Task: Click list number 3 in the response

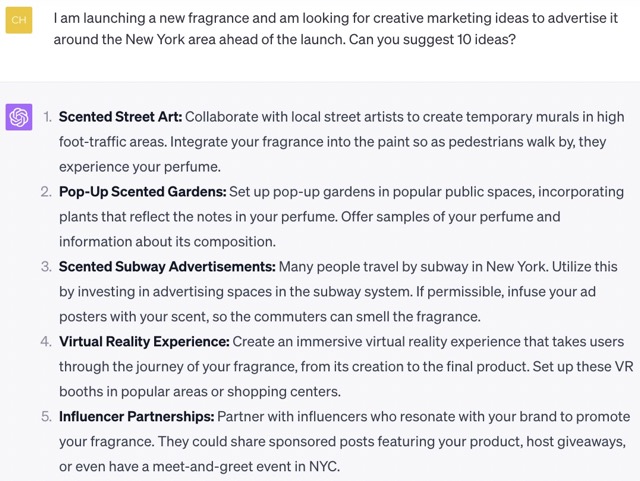Action: tap(46, 266)
